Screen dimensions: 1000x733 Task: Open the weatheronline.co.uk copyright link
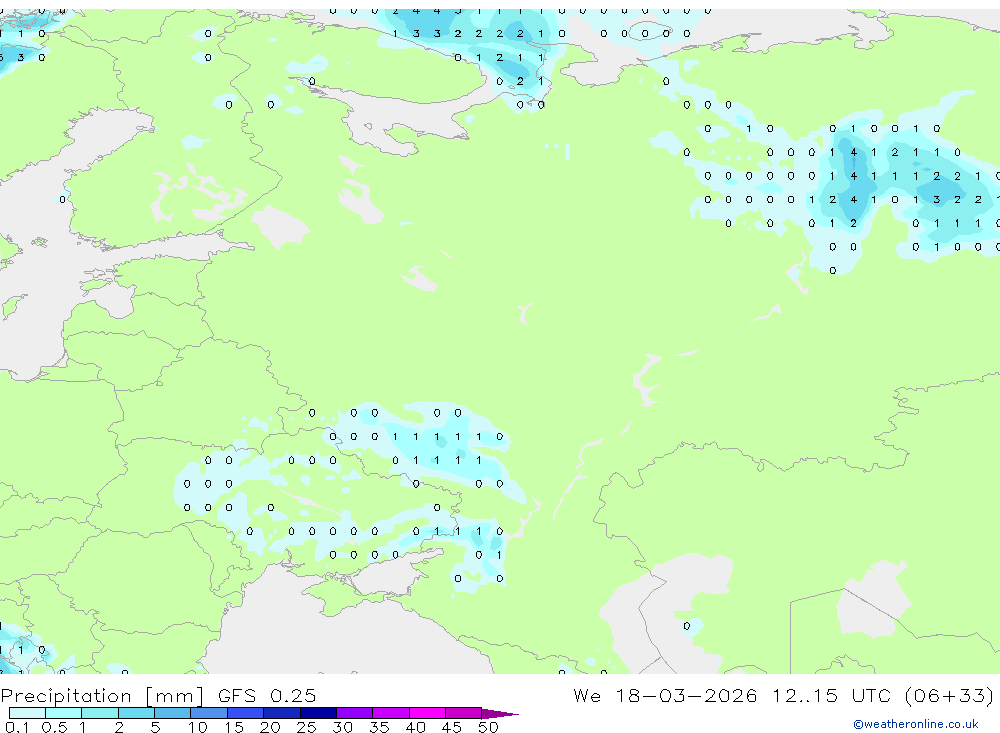point(915,724)
